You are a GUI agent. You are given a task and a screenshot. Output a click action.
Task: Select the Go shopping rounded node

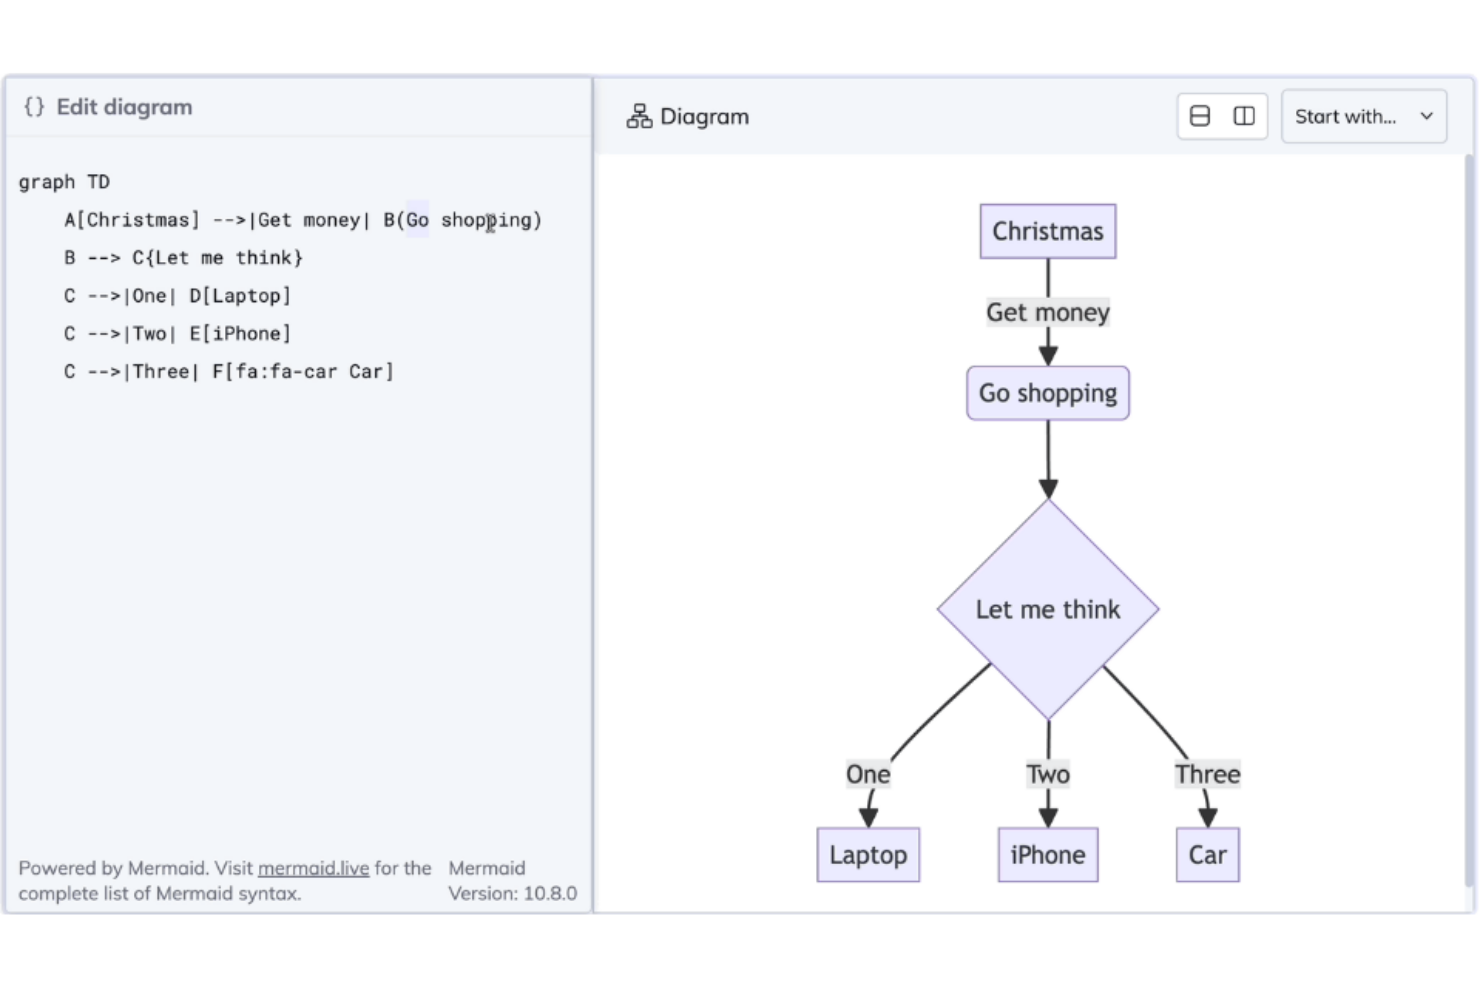tap(1047, 394)
